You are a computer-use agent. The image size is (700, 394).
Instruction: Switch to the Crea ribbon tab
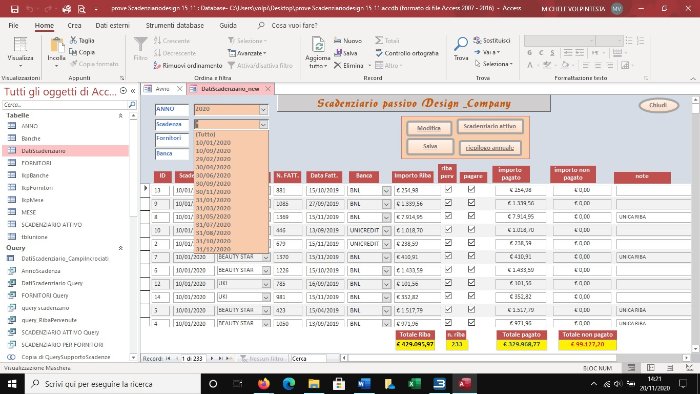click(75, 25)
